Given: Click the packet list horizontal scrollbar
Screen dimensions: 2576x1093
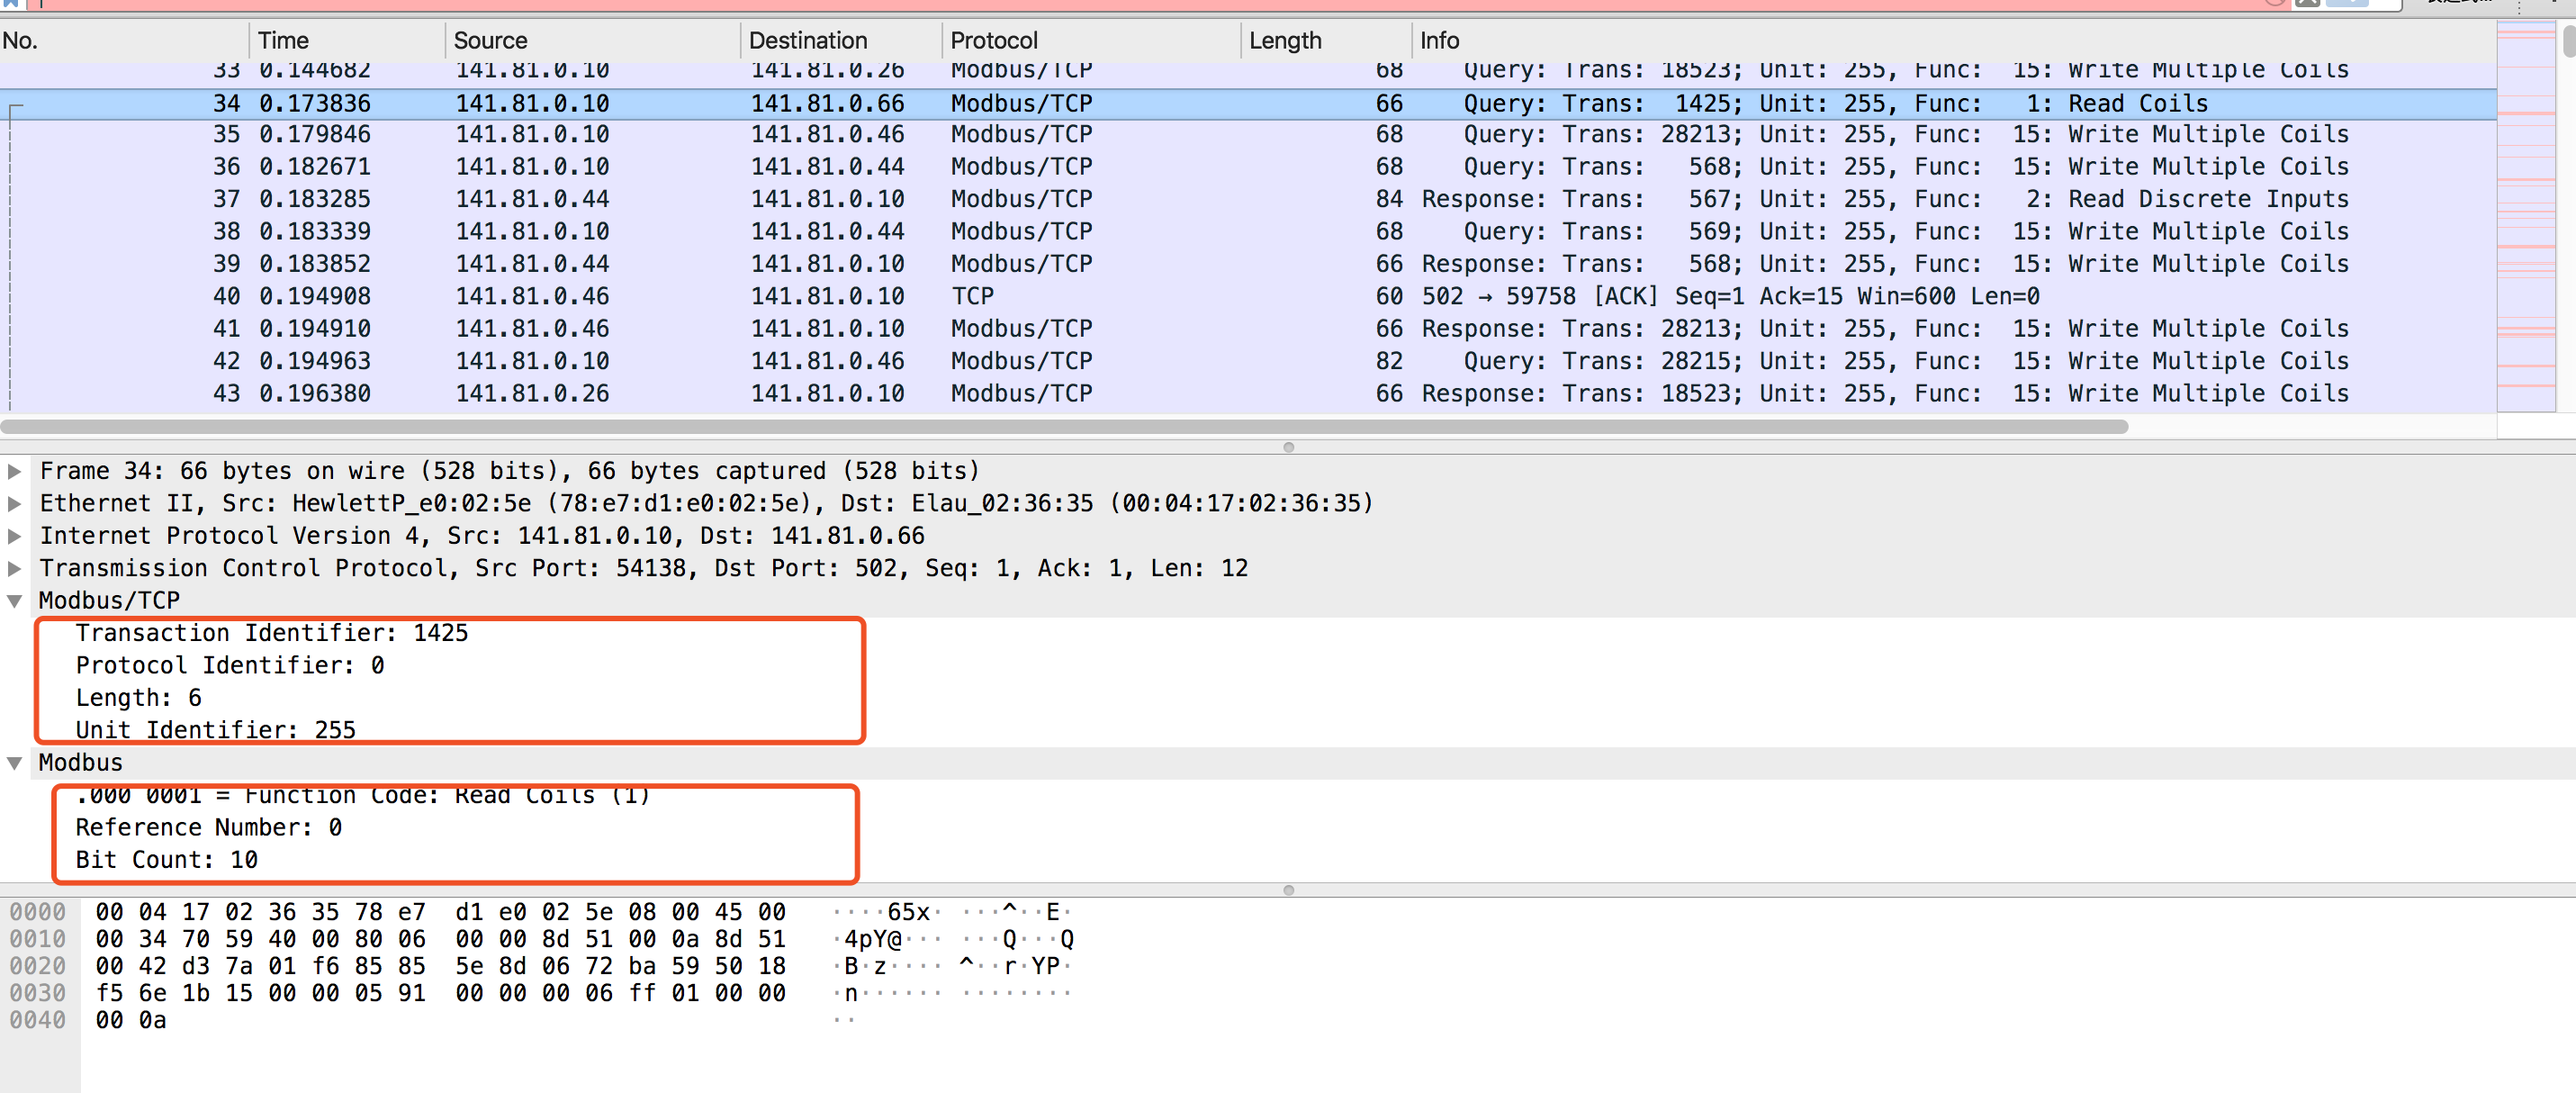Looking at the screenshot, I should 1064,427.
